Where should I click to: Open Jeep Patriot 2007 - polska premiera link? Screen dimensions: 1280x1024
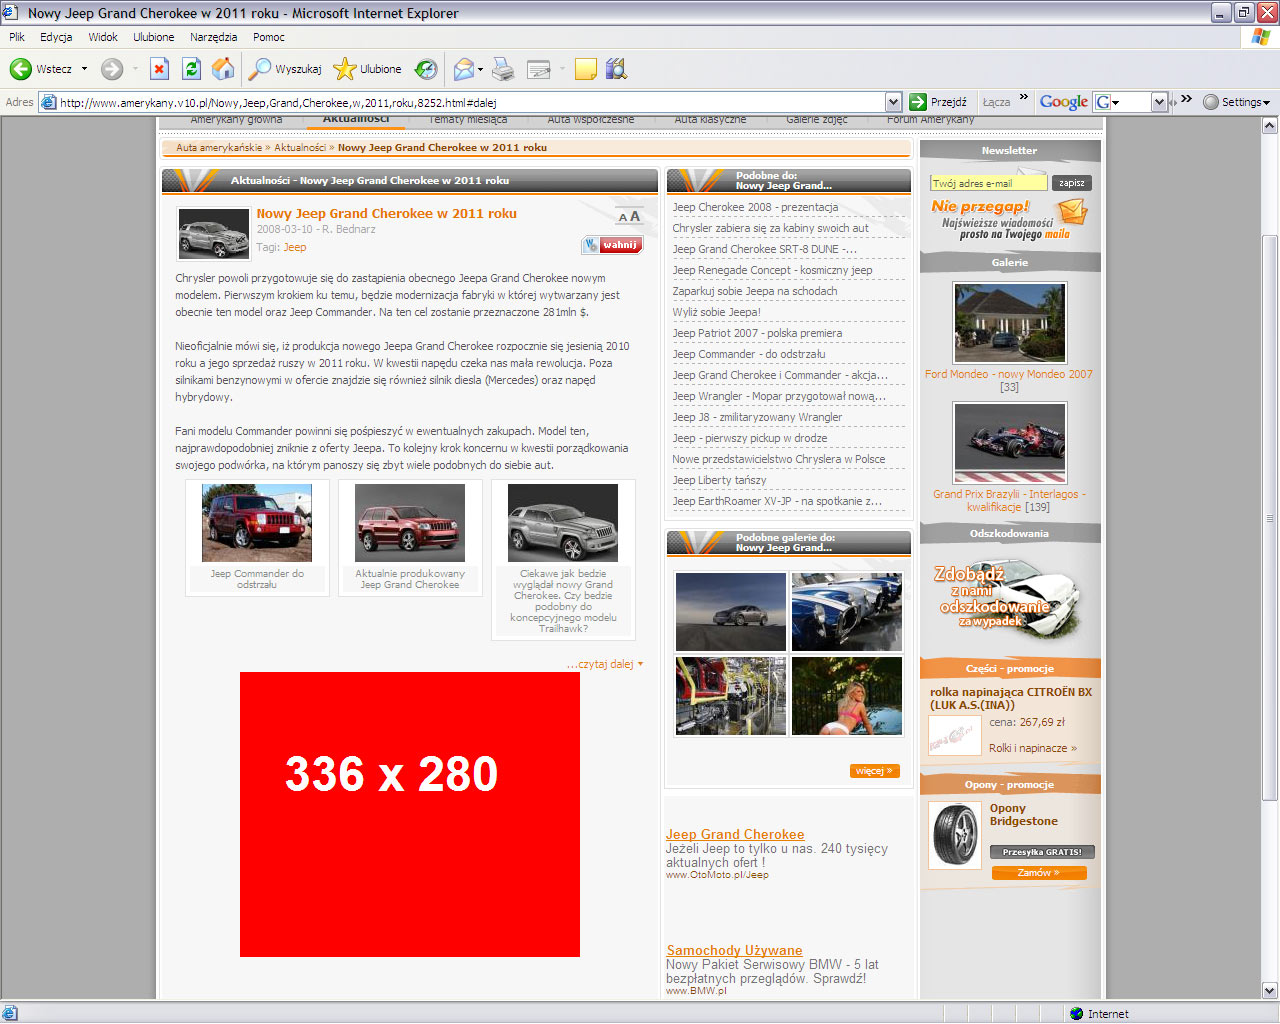coord(757,333)
